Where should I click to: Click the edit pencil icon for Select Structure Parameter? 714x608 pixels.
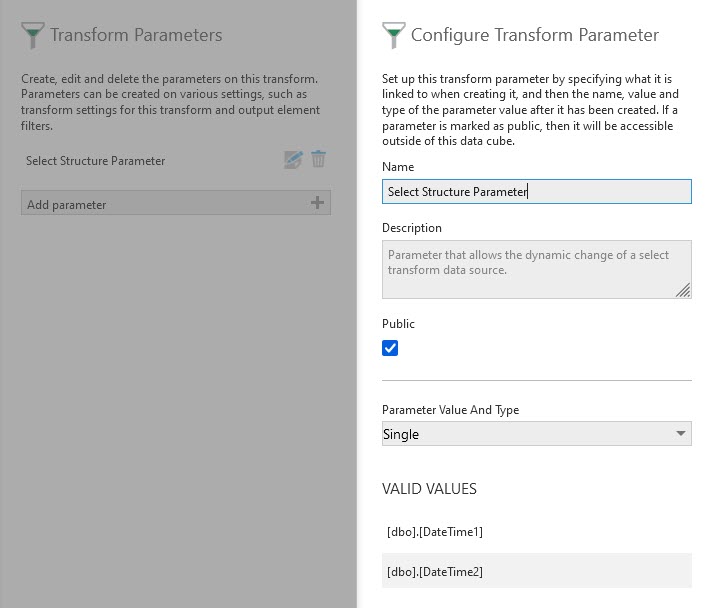293,160
